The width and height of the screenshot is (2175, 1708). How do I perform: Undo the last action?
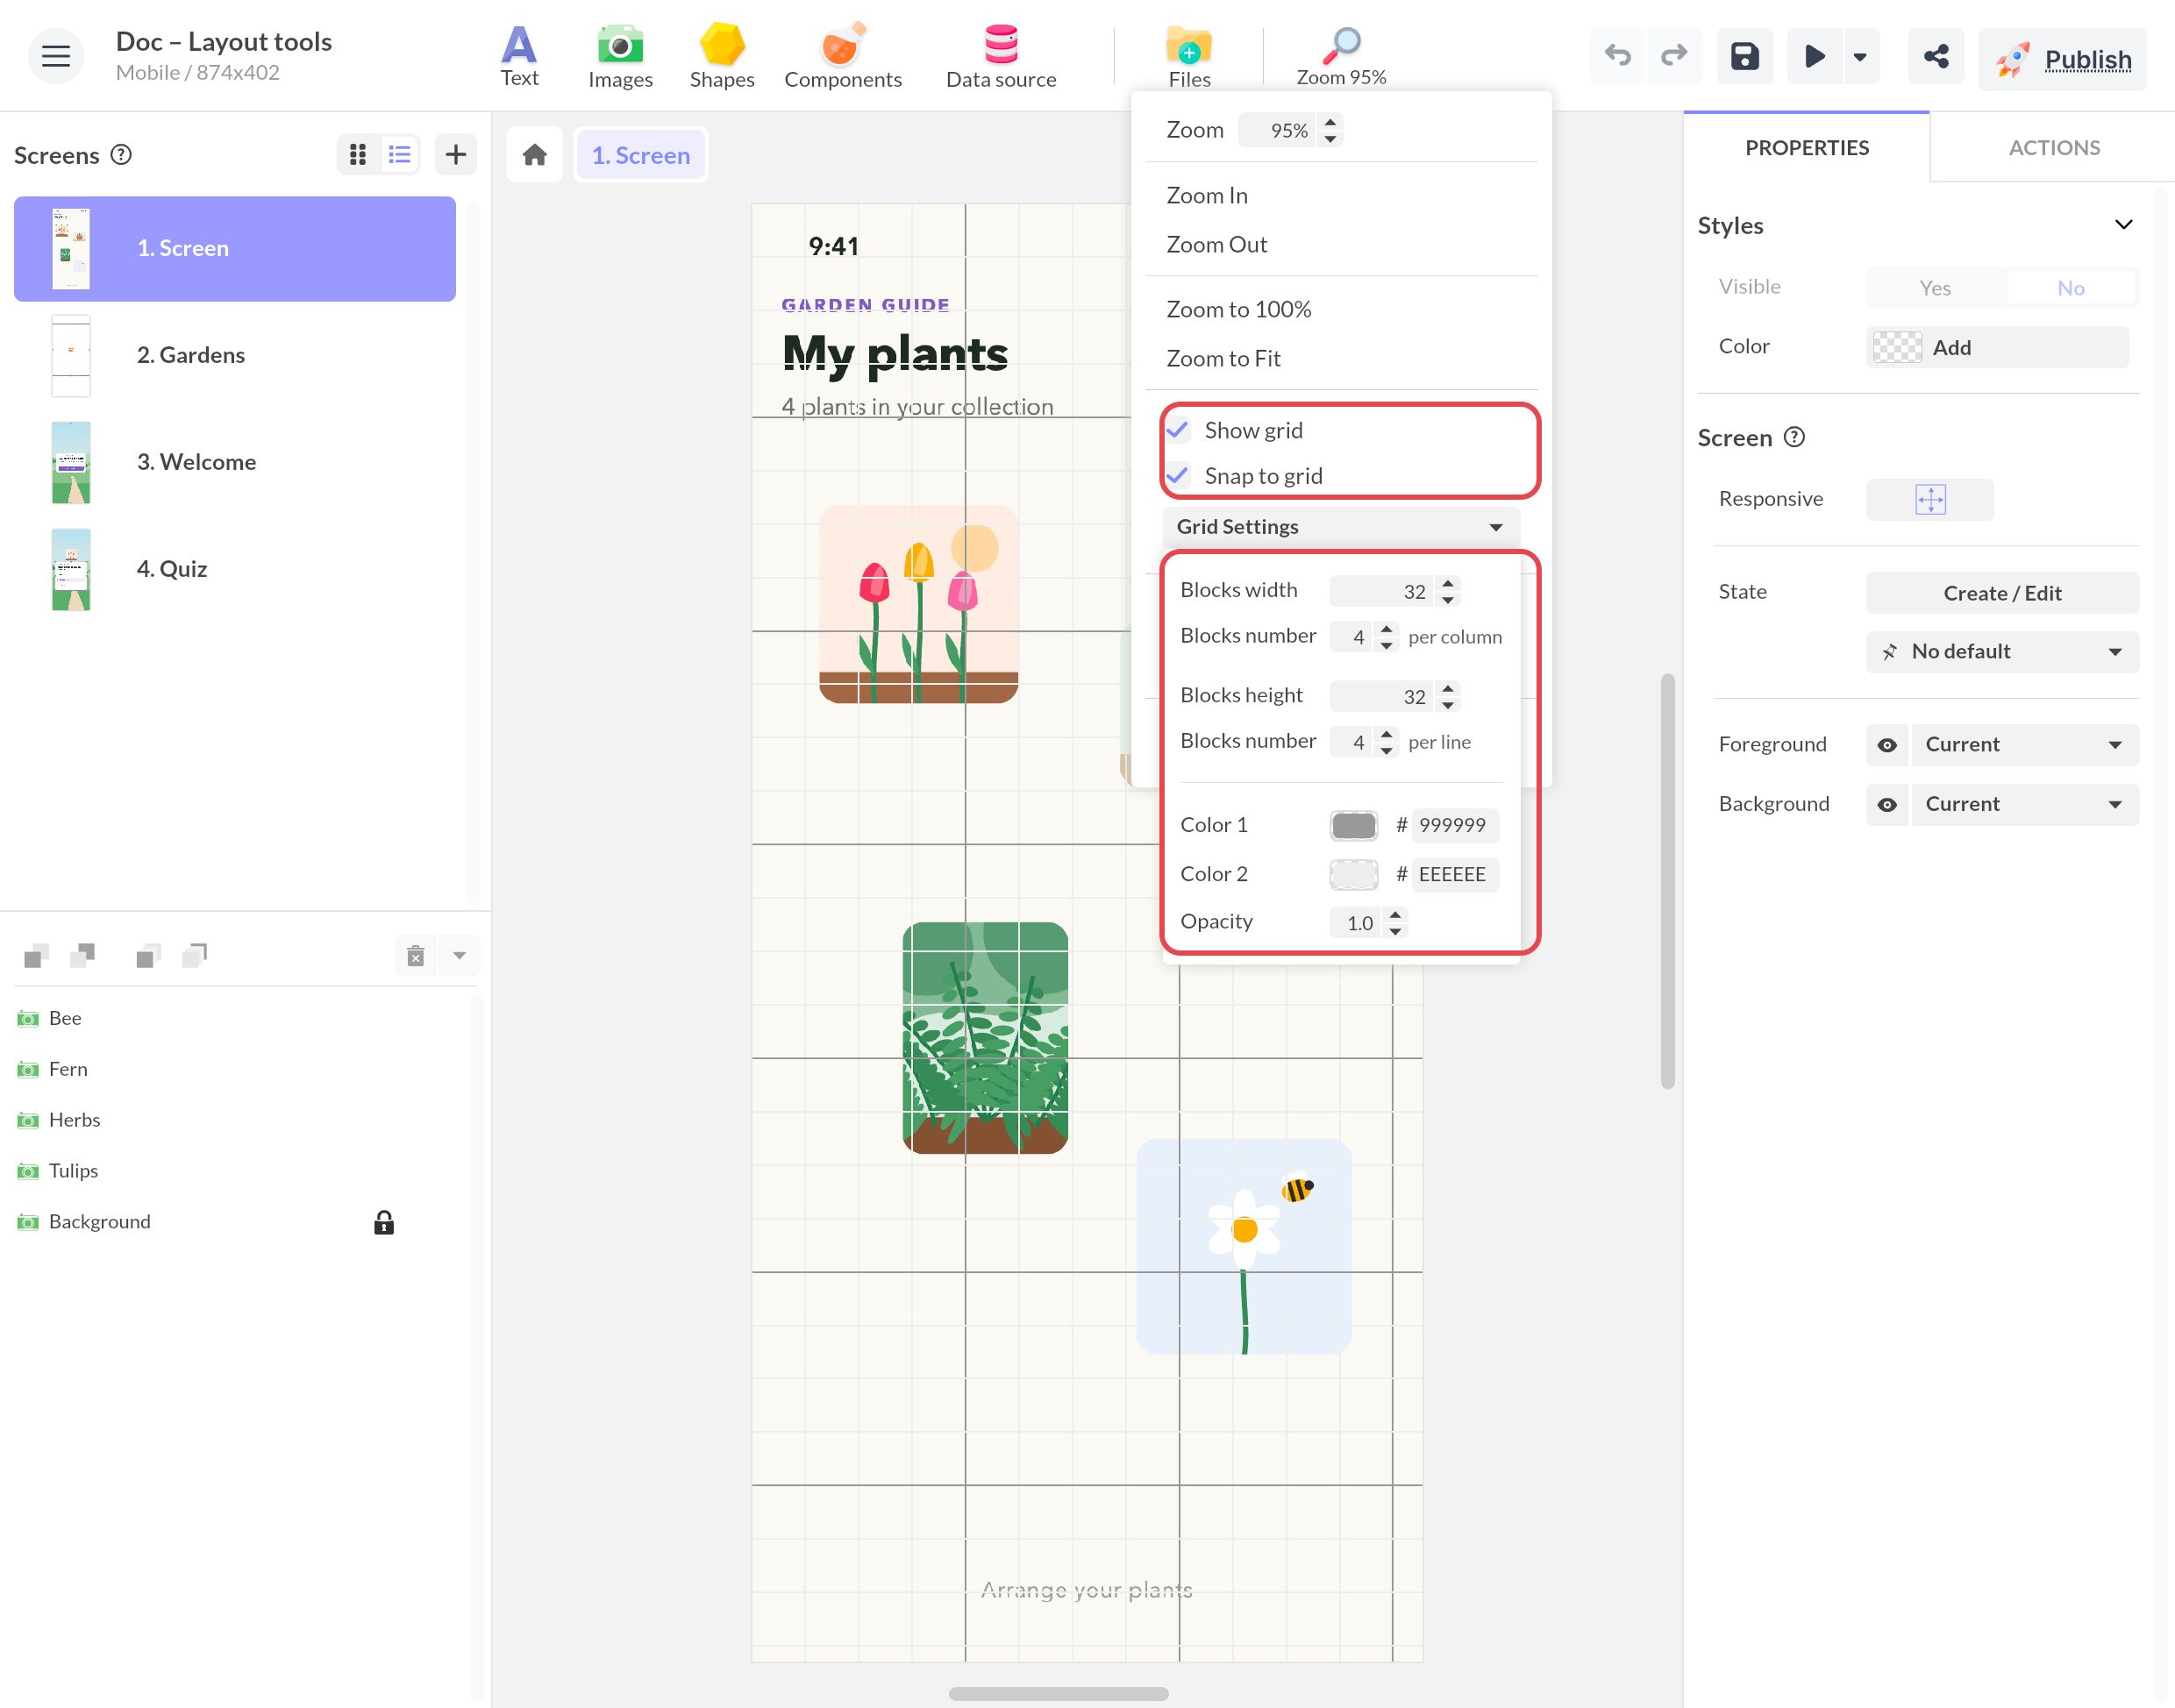pyautogui.click(x=1617, y=56)
